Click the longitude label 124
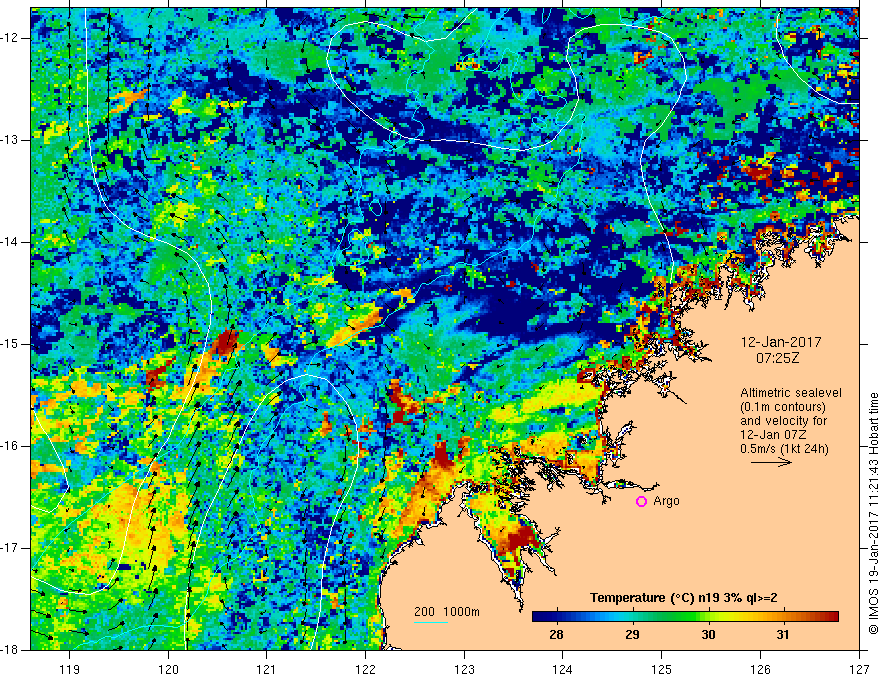Image resolution: width=880 pixels, height=680 pixels. (562, 669)
